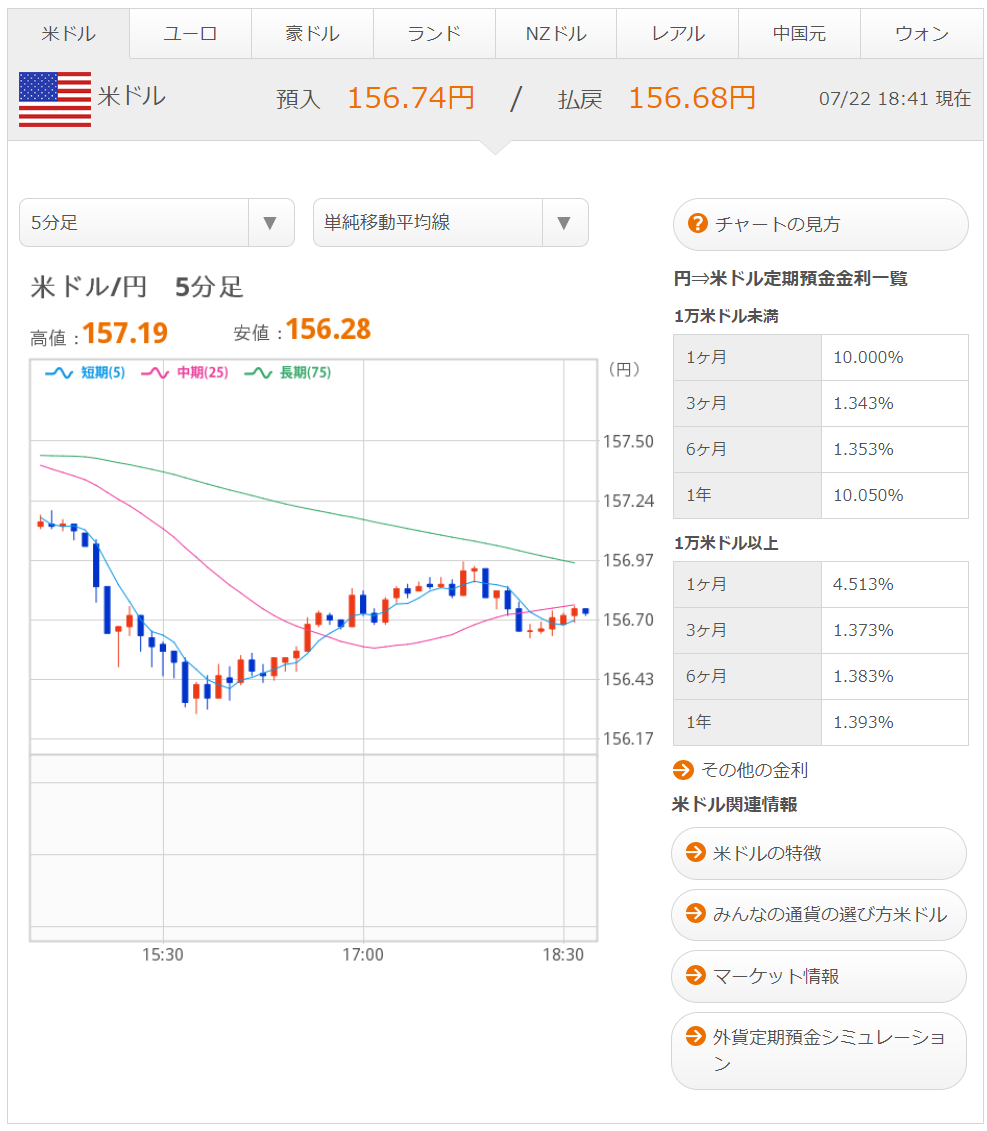Image resolution: width=987 pixels, height=1131 pixels.
Task: Select the ウォン currency tab
Action: [921, 34]
